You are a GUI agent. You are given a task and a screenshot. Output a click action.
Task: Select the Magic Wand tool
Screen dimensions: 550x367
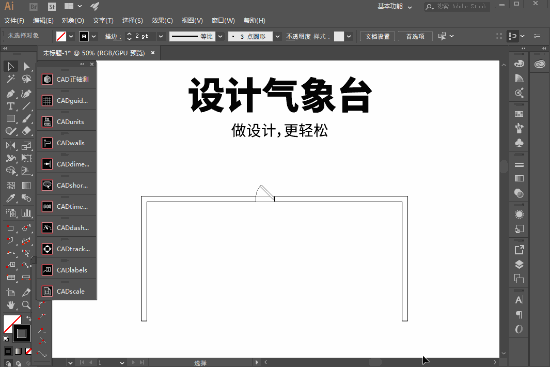coord(11,79)
